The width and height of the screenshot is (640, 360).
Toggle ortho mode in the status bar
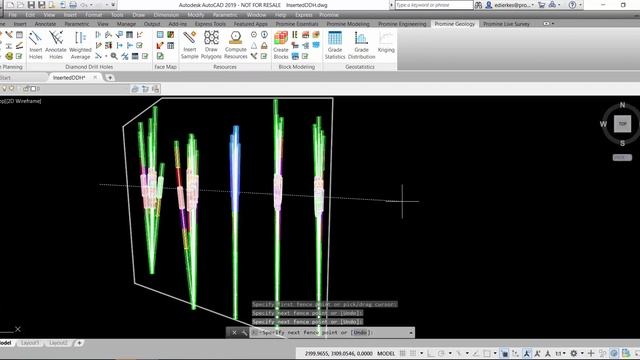431,353
